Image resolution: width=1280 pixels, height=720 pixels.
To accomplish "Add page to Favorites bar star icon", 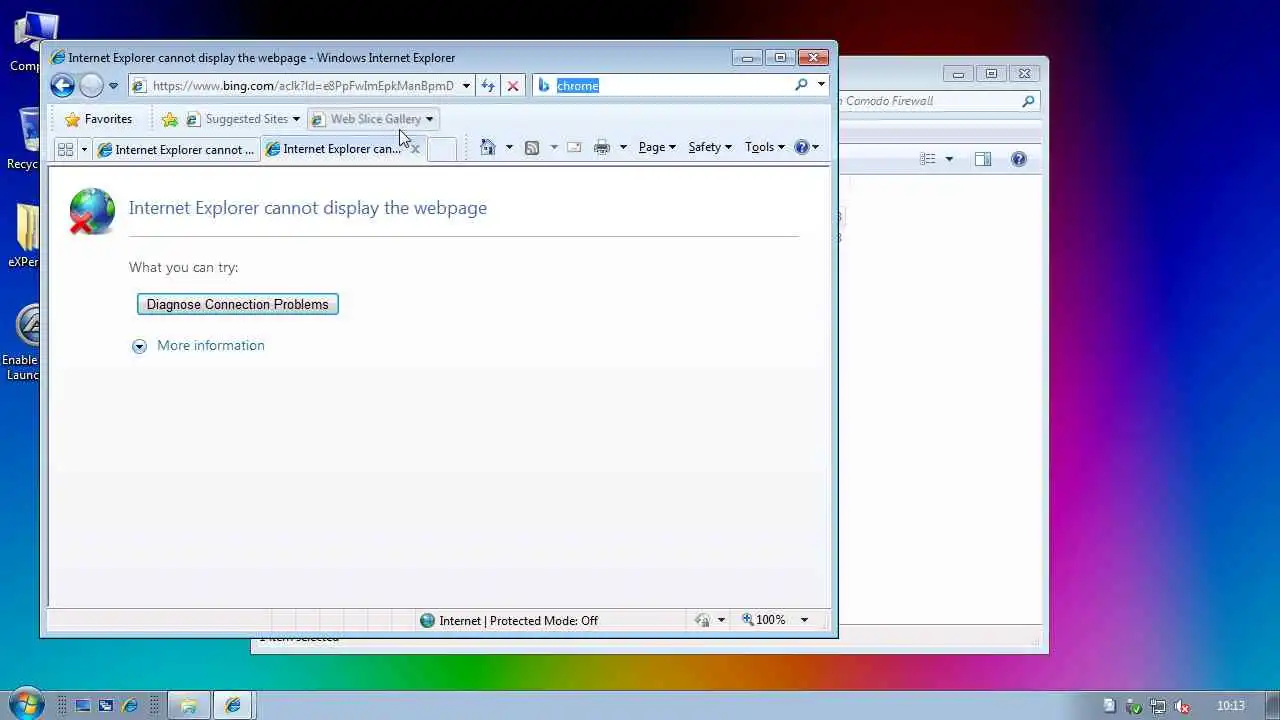I will click(x=170, y=119).
